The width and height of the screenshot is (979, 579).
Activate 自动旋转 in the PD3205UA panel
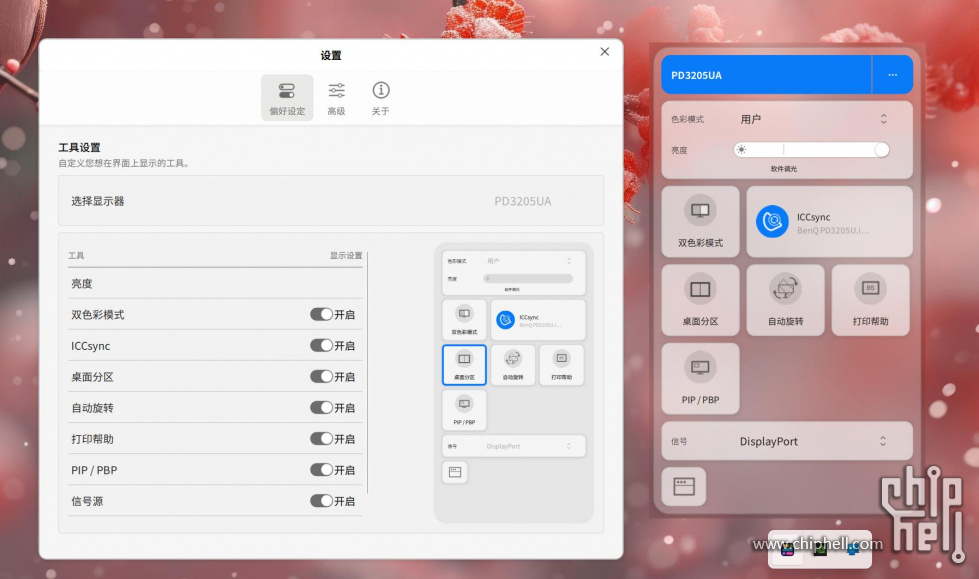[785, 300]
